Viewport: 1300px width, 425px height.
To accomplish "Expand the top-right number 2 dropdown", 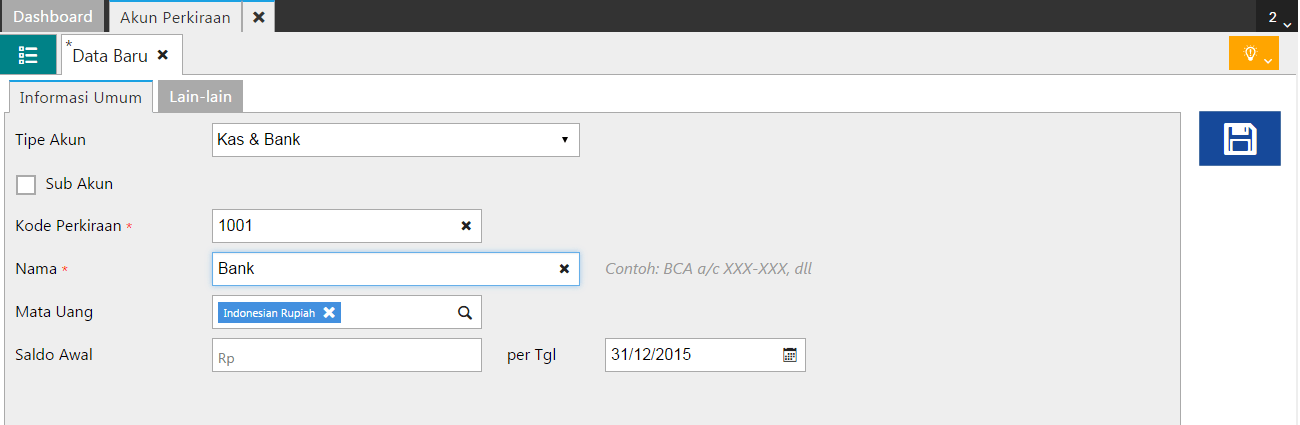I will pos(1278,17).
